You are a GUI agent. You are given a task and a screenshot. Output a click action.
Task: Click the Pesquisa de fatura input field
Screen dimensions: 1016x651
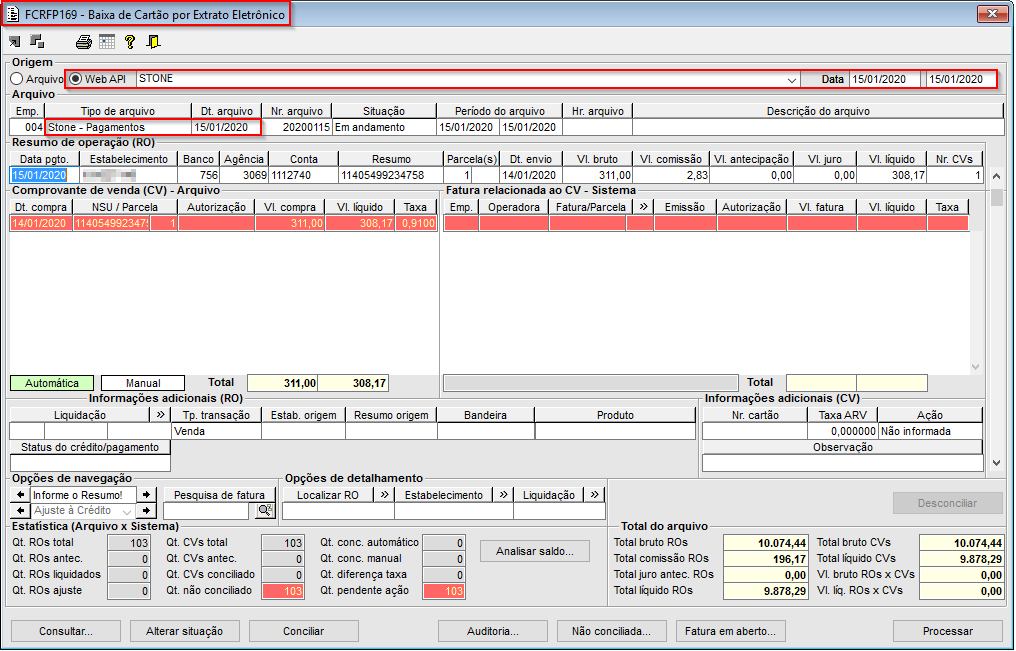(206, 511)
